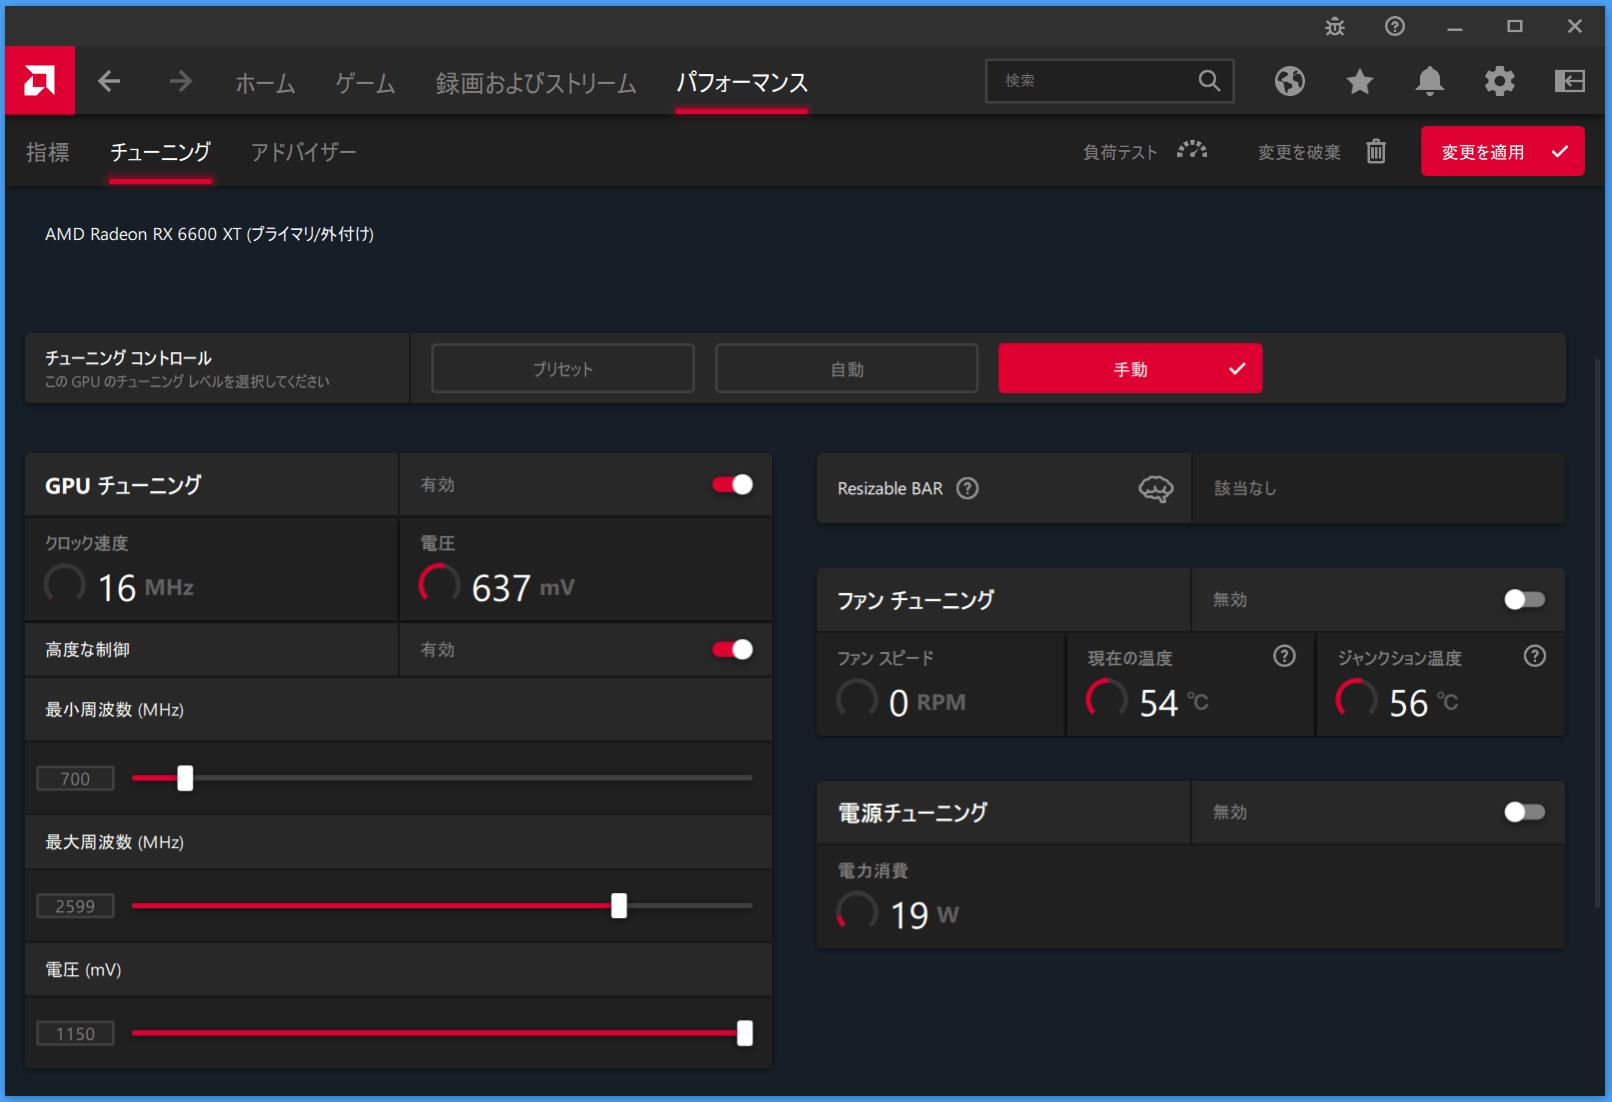Click the 54 °C current temperature value

(x=1174, y=703)
